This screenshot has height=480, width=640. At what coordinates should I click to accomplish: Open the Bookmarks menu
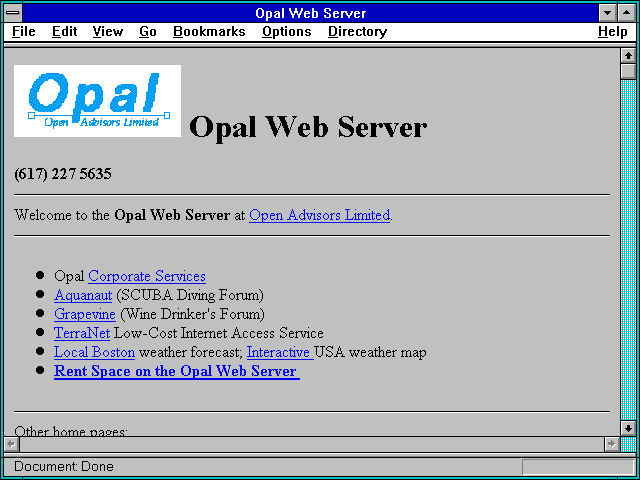pos(209,31)
